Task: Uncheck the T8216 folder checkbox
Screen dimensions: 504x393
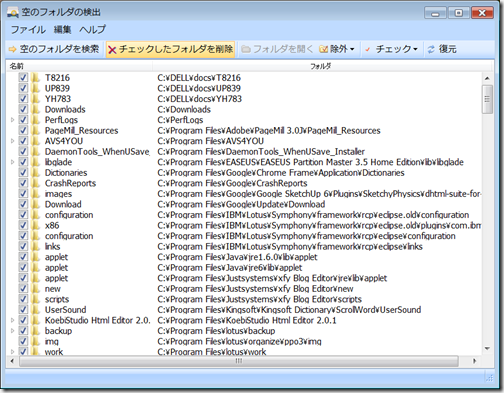Action: point(23,78)
